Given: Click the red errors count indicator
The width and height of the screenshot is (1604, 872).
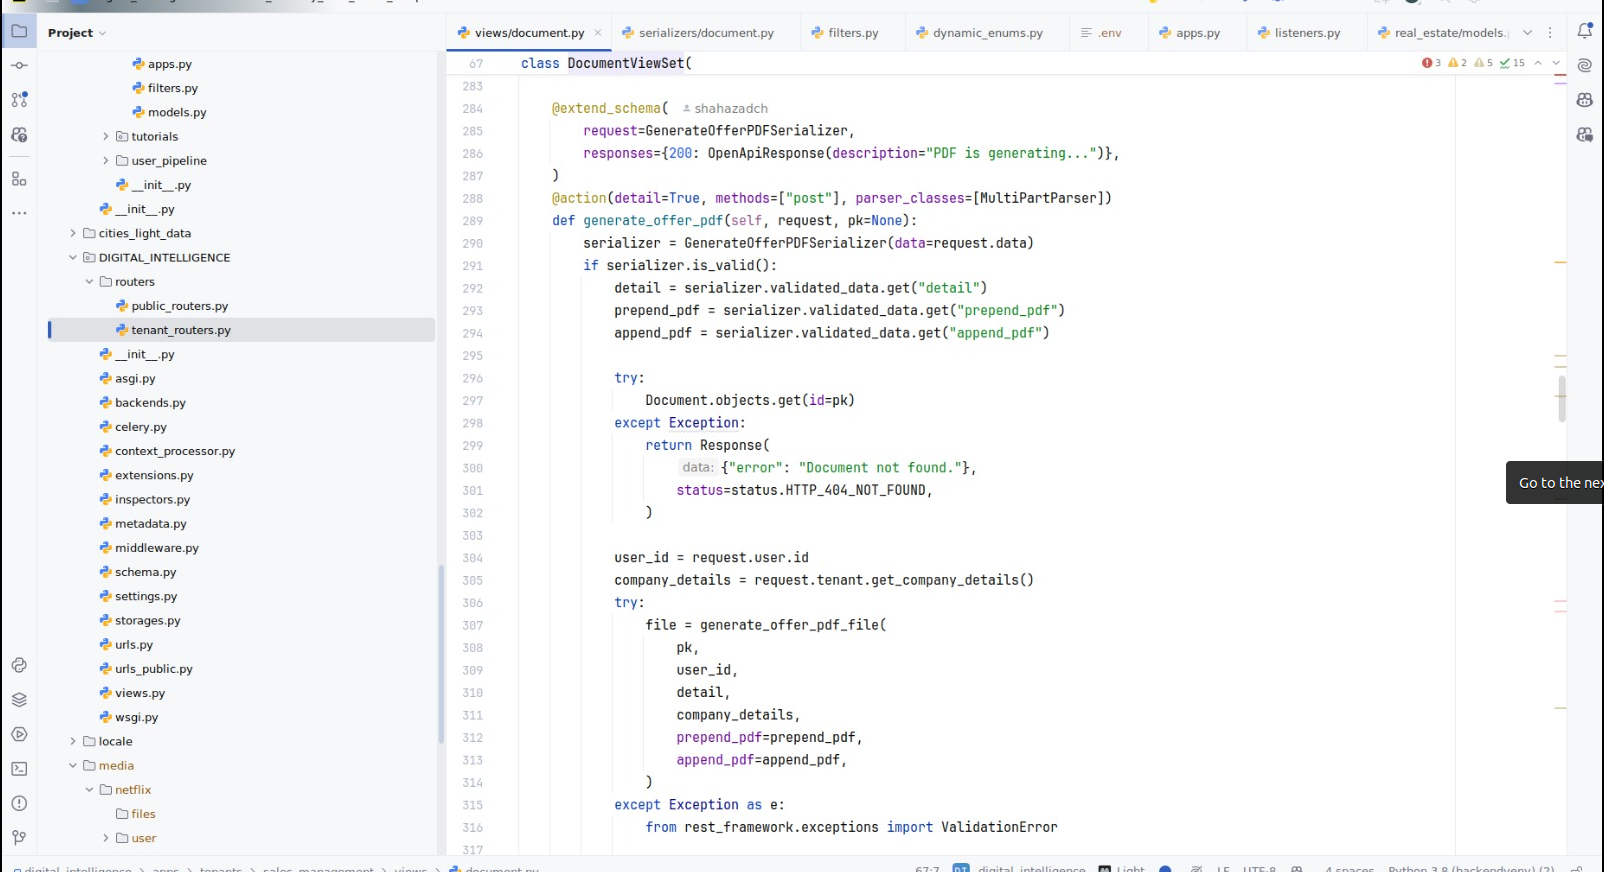Looking at the screenshot, I should click(1431, 63).
